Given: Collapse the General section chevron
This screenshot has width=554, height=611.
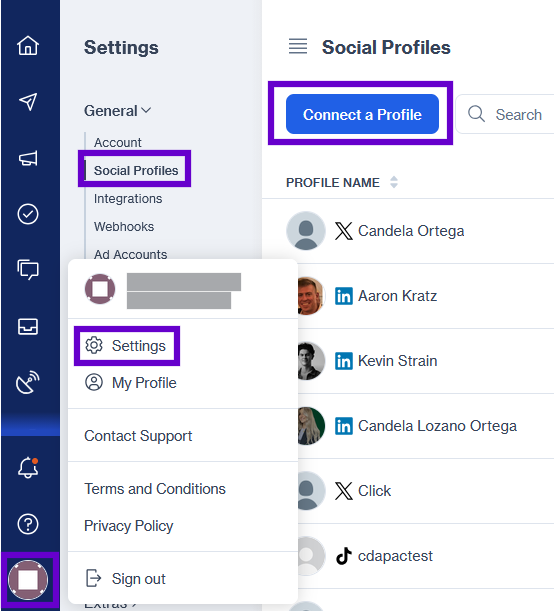Looking at the screenshot, I should 146,111.
